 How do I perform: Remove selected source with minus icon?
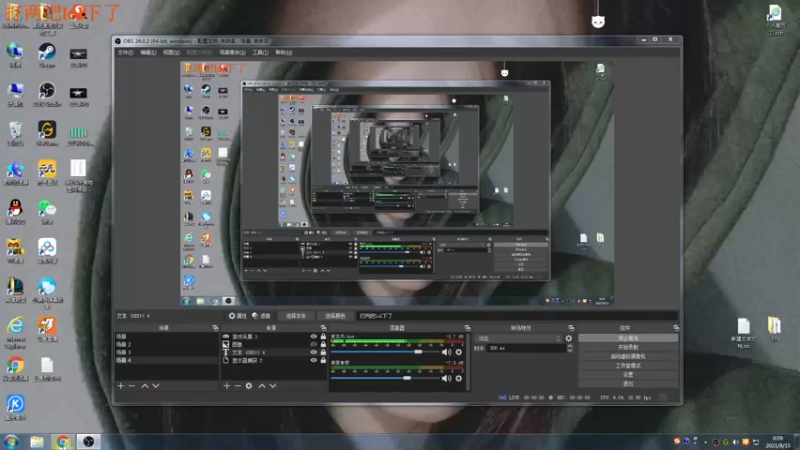(x=238, y=386)
